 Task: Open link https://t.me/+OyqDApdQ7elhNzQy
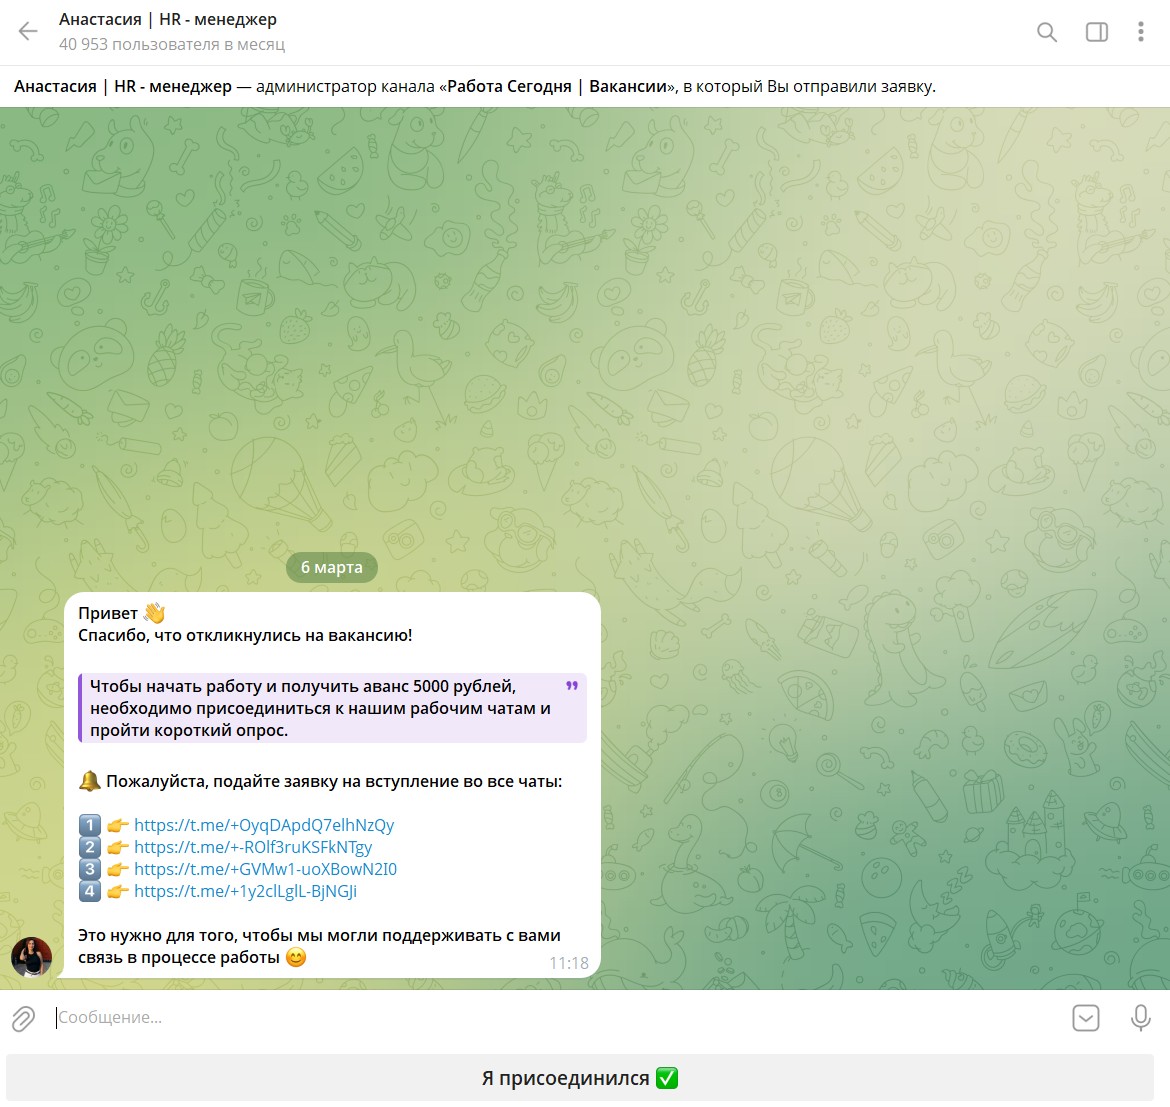click(x=264, y=825)
